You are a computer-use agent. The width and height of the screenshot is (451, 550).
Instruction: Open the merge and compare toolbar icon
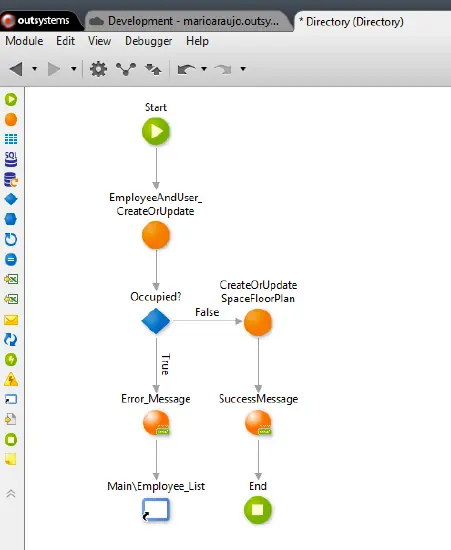pos(126,69)
